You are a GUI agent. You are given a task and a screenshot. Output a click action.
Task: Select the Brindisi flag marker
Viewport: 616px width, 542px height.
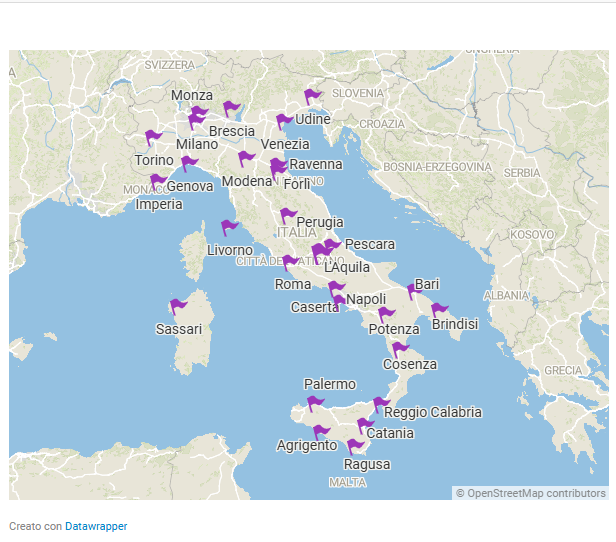point(440,310)
